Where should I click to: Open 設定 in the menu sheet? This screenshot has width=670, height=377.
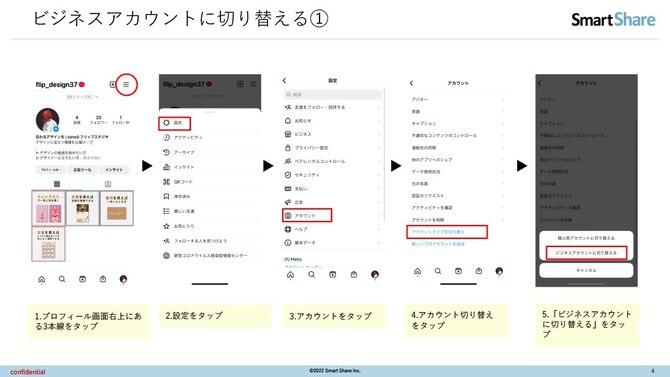pyautogui.click(x=174, y=123)
